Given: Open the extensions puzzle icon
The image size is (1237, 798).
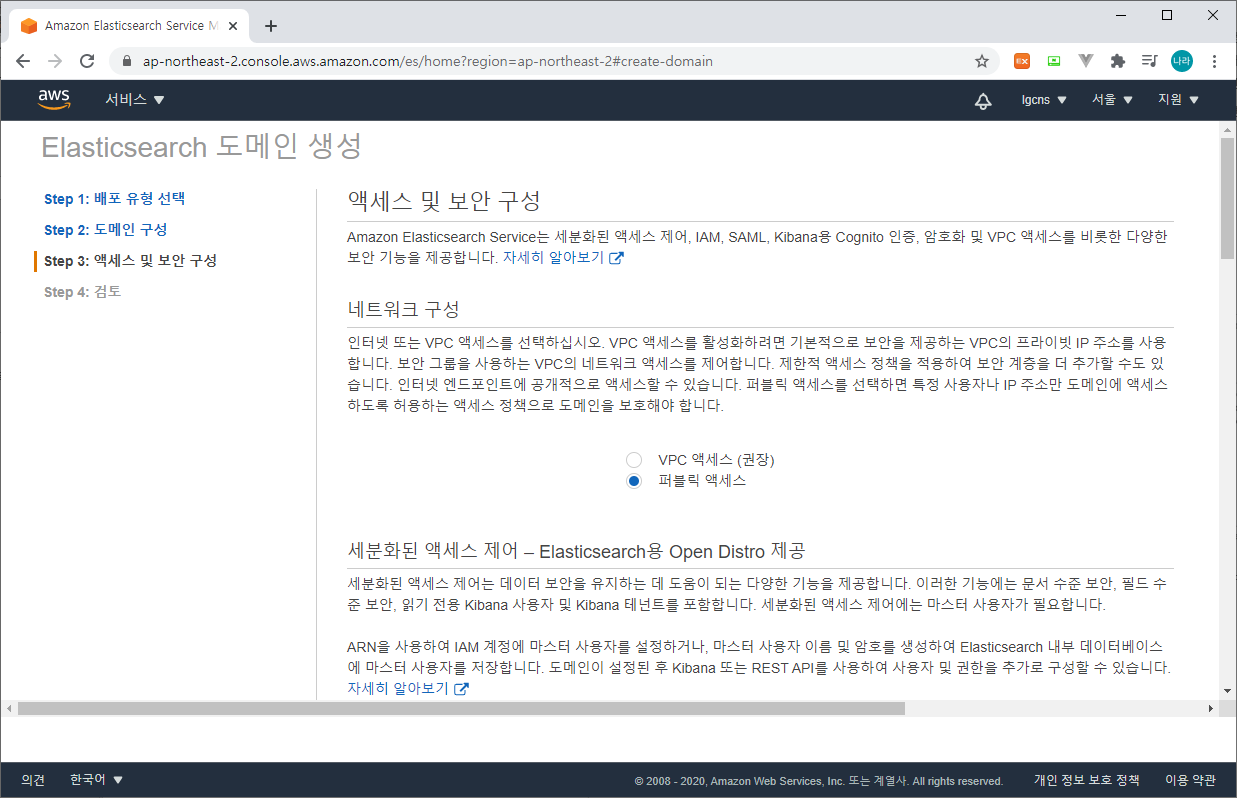Looking at the screenshot, I should pyautogui.click(x=1118, y=61).
